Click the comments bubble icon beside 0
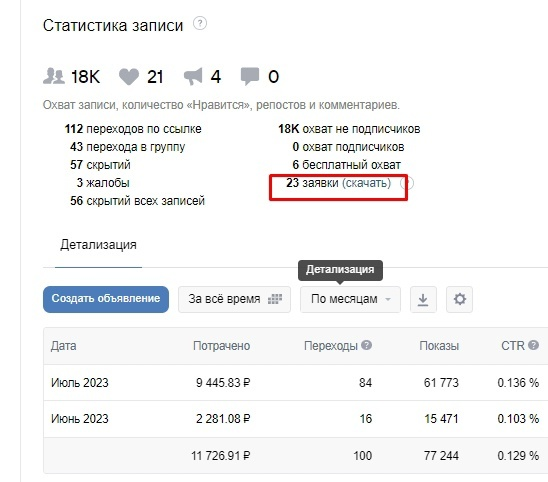Screen dimensions: 548x482 click(250, 76)
